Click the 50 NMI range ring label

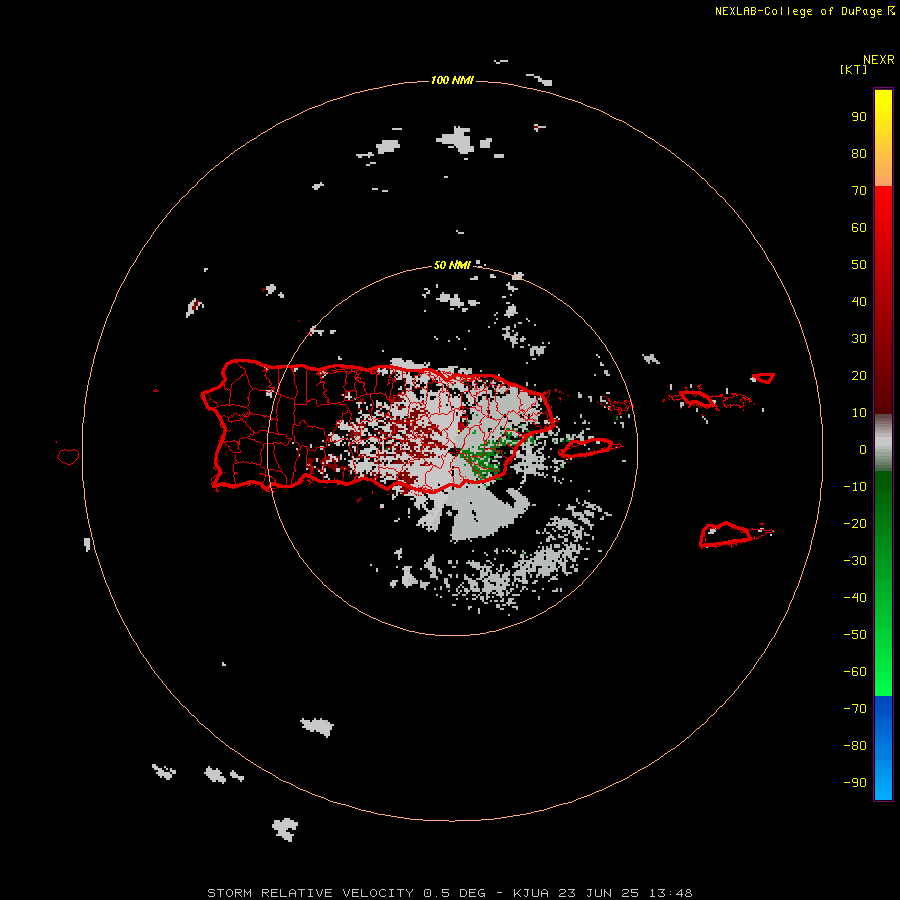tap(452, 265)
